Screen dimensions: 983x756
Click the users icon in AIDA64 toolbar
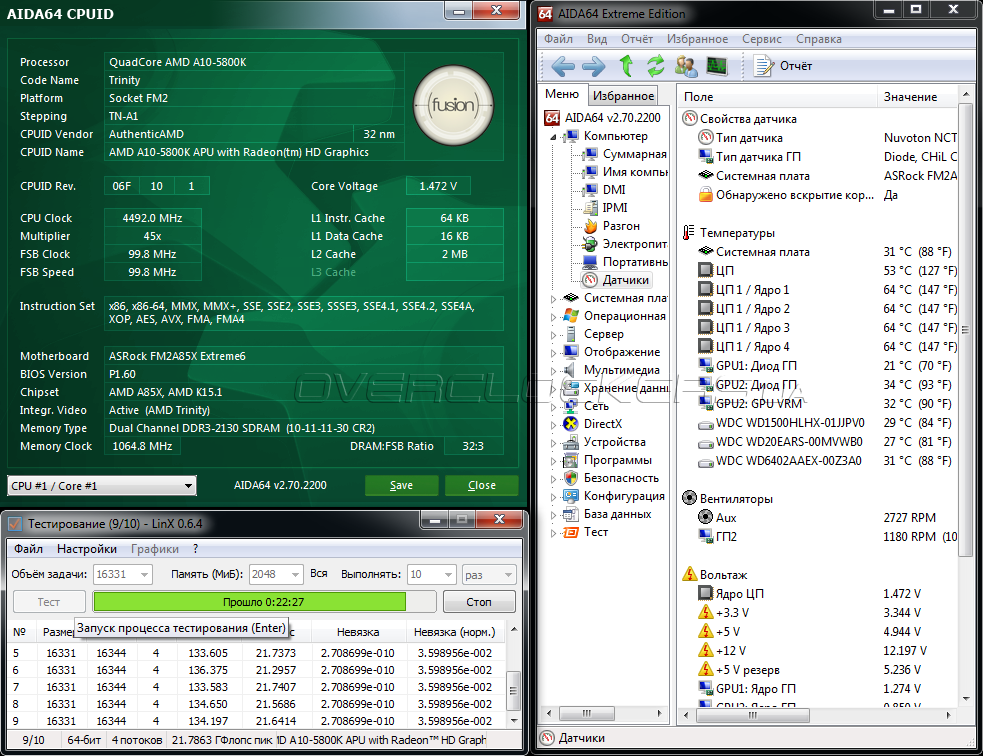tap(686, 66)
